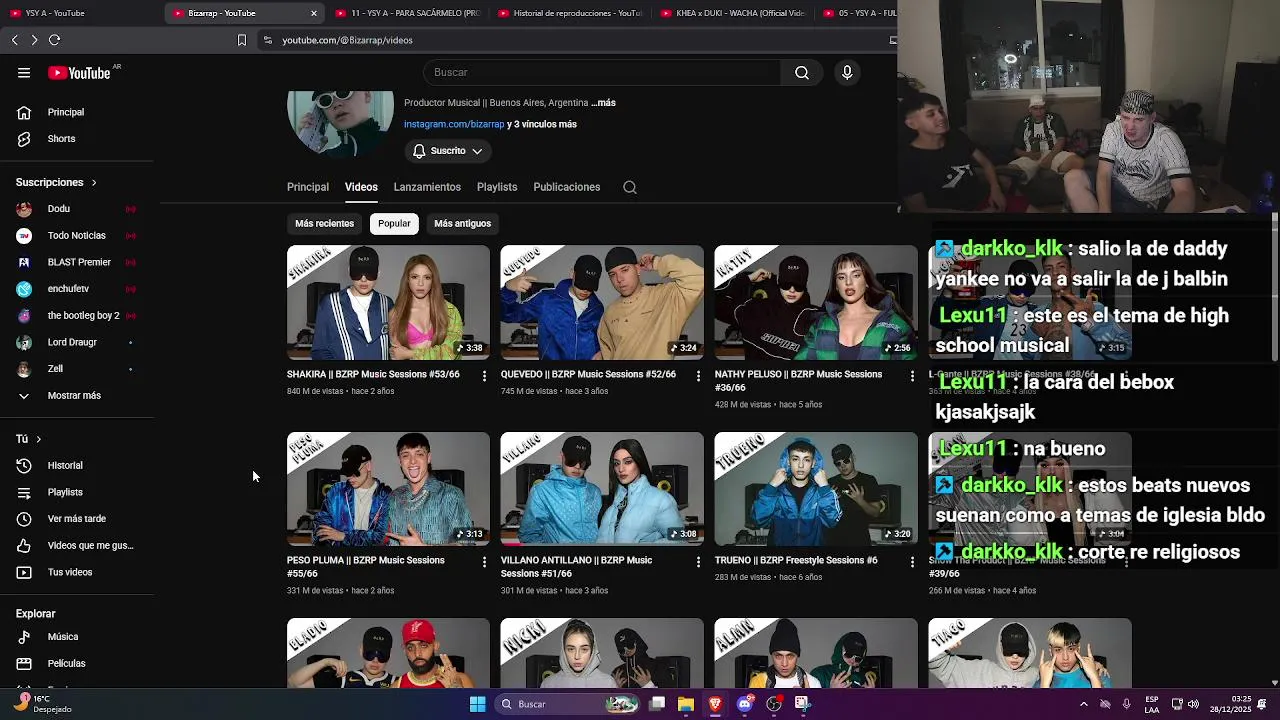Switch to the Playlists channel tab
The width and height of the screenshot is (1280, 720).
click(497, 187)
